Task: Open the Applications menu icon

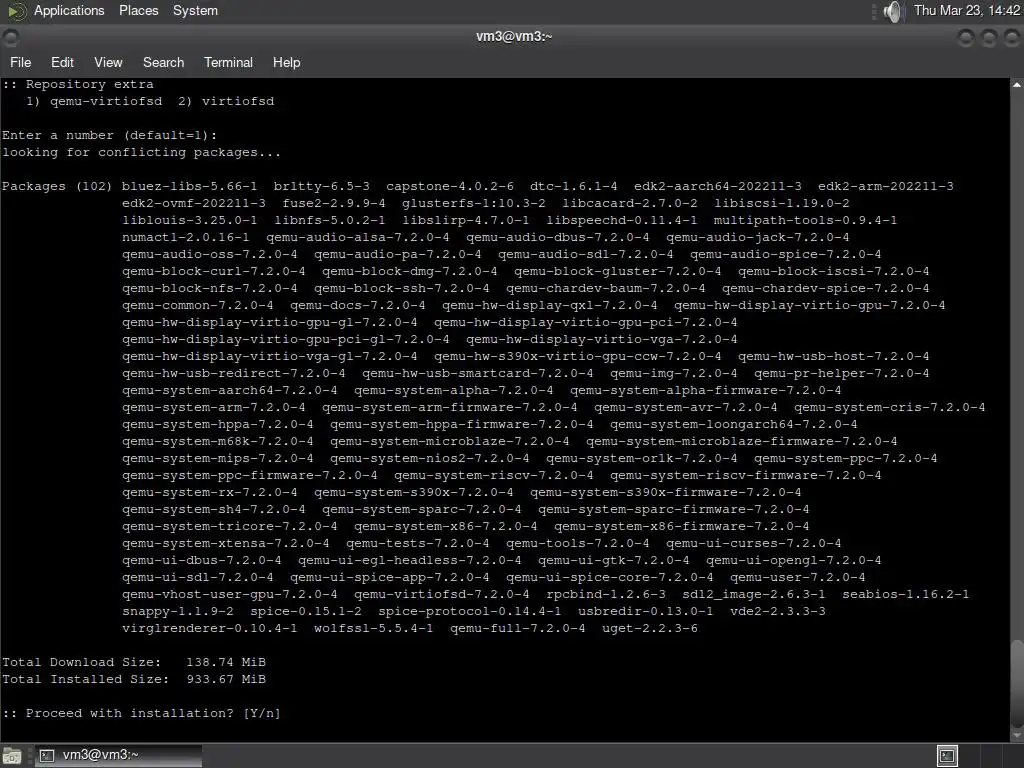Action: (x=16, y=10)
